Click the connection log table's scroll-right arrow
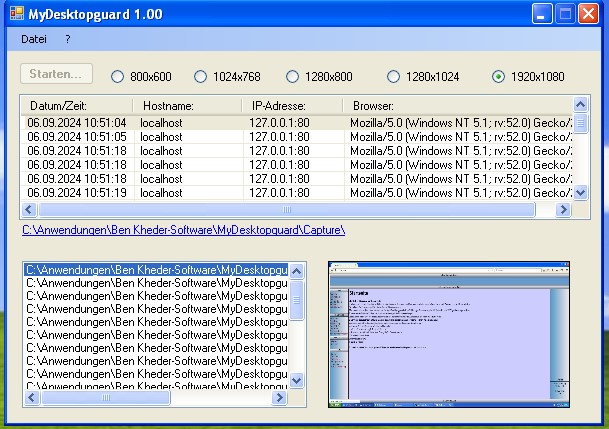 563,210
